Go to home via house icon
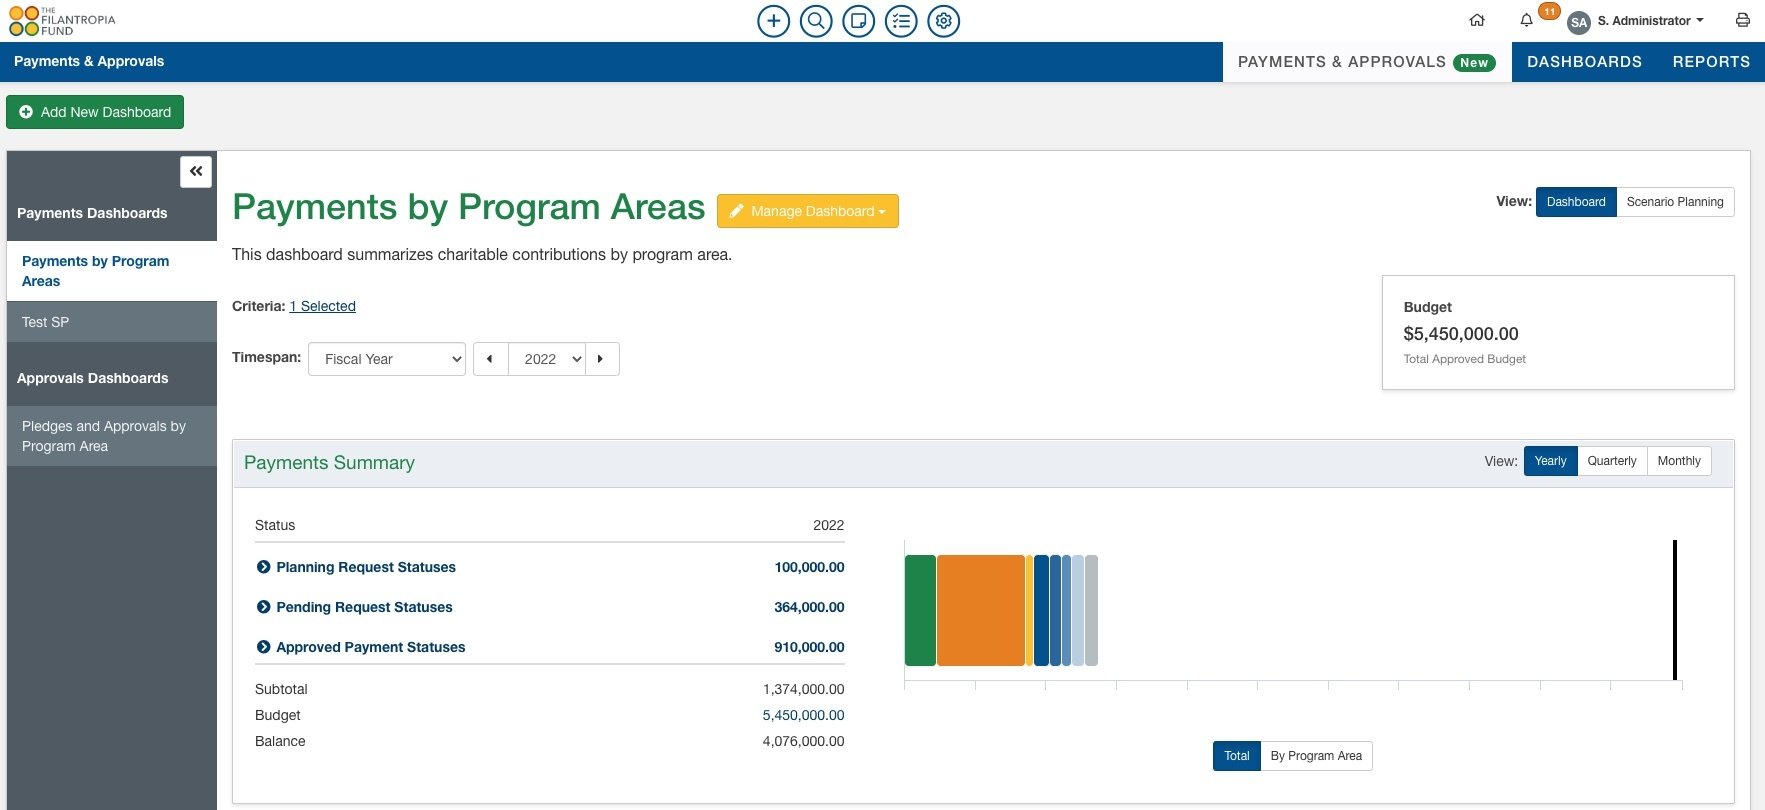Screen dimensions: 1765x810 1477,21
